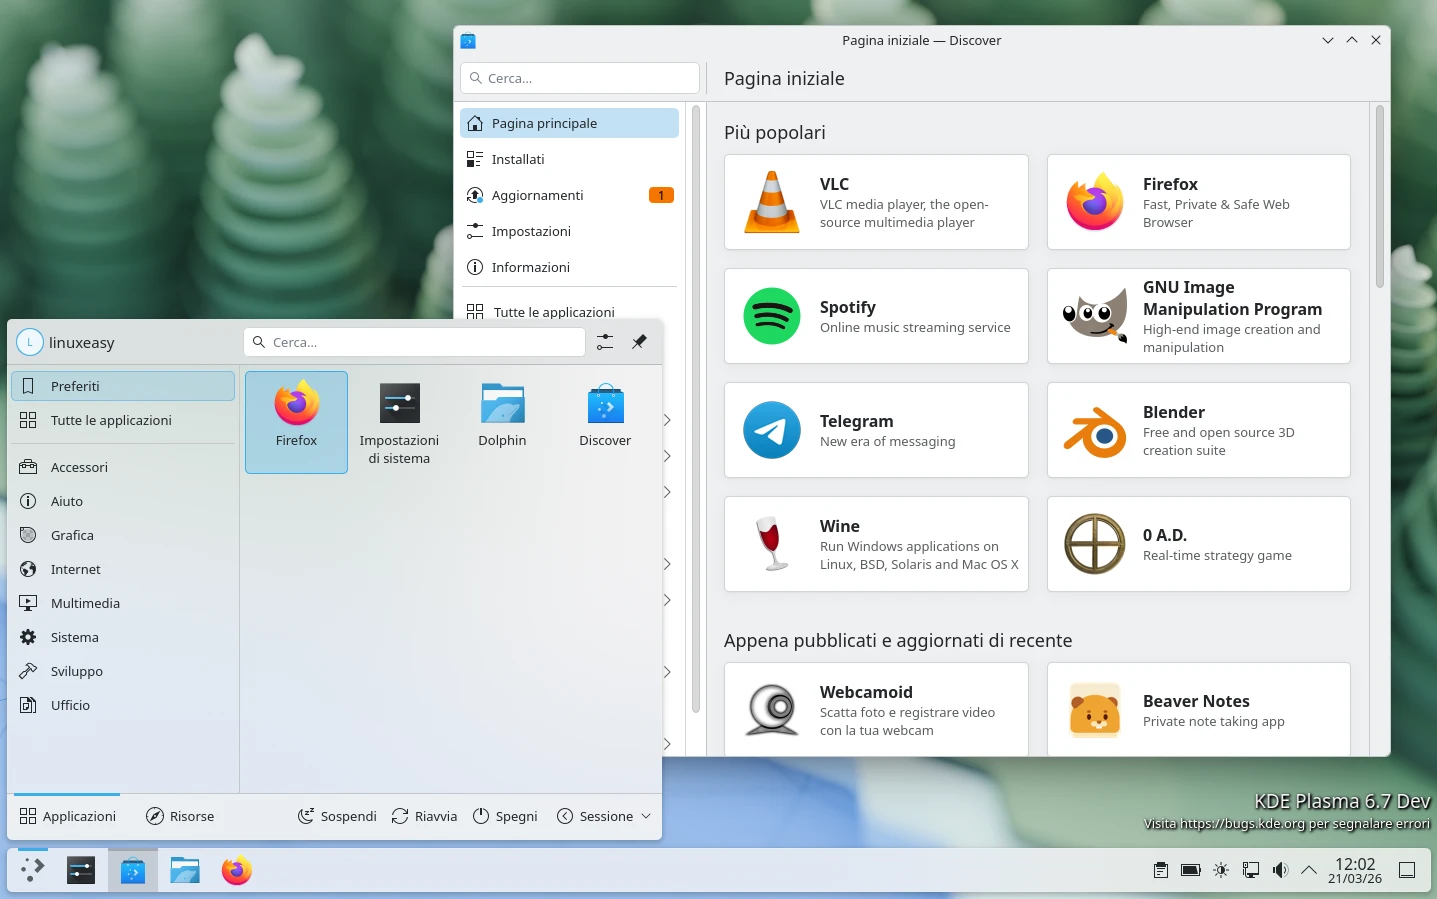Click the Cerca search field in Discover
The height and width of the screenshot is (899, 1437).
[580, 78]
